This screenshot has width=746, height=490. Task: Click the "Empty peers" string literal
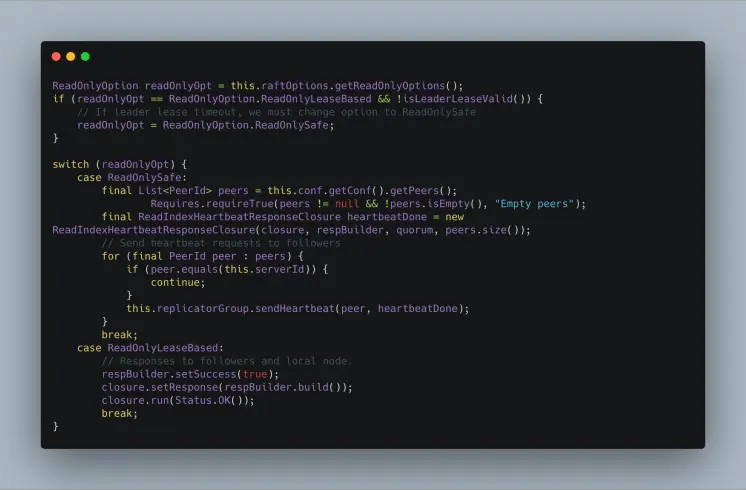(534, 204)
